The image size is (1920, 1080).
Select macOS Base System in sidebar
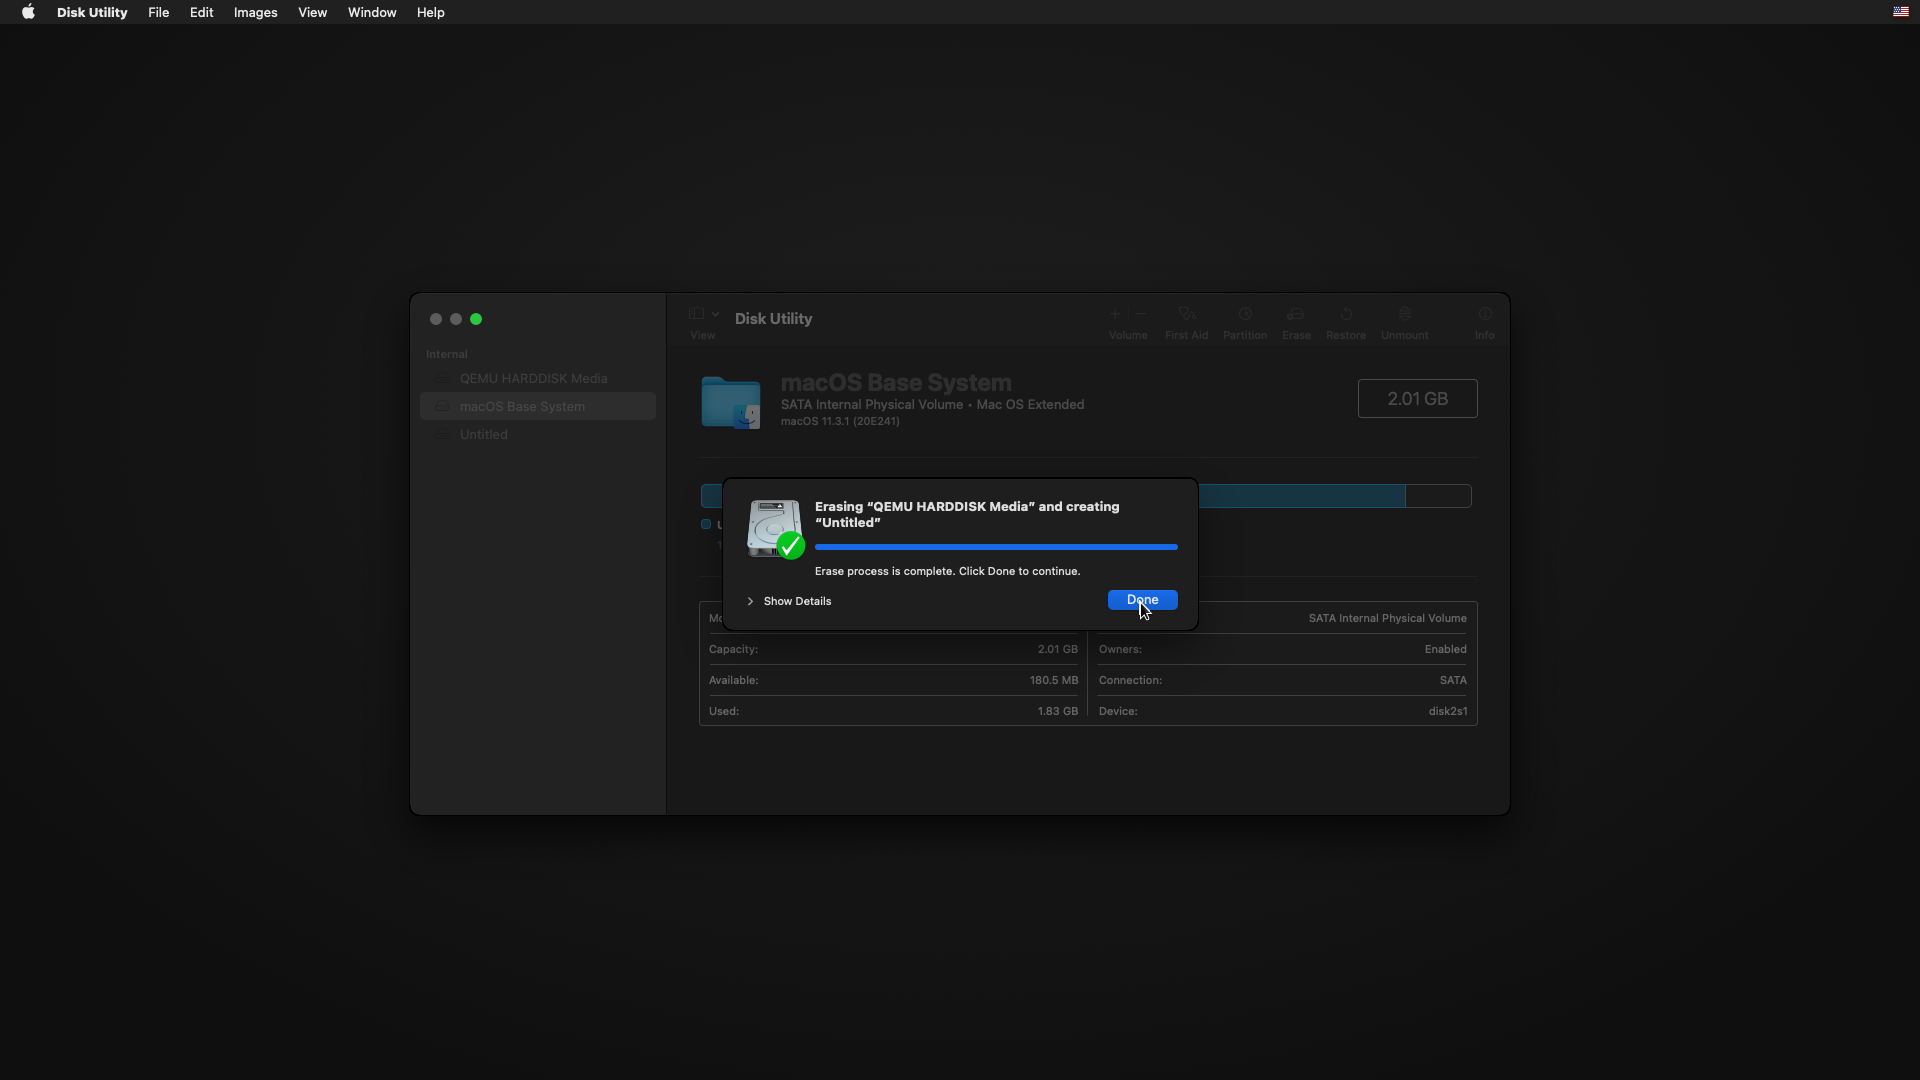click(x=522, y=407)
